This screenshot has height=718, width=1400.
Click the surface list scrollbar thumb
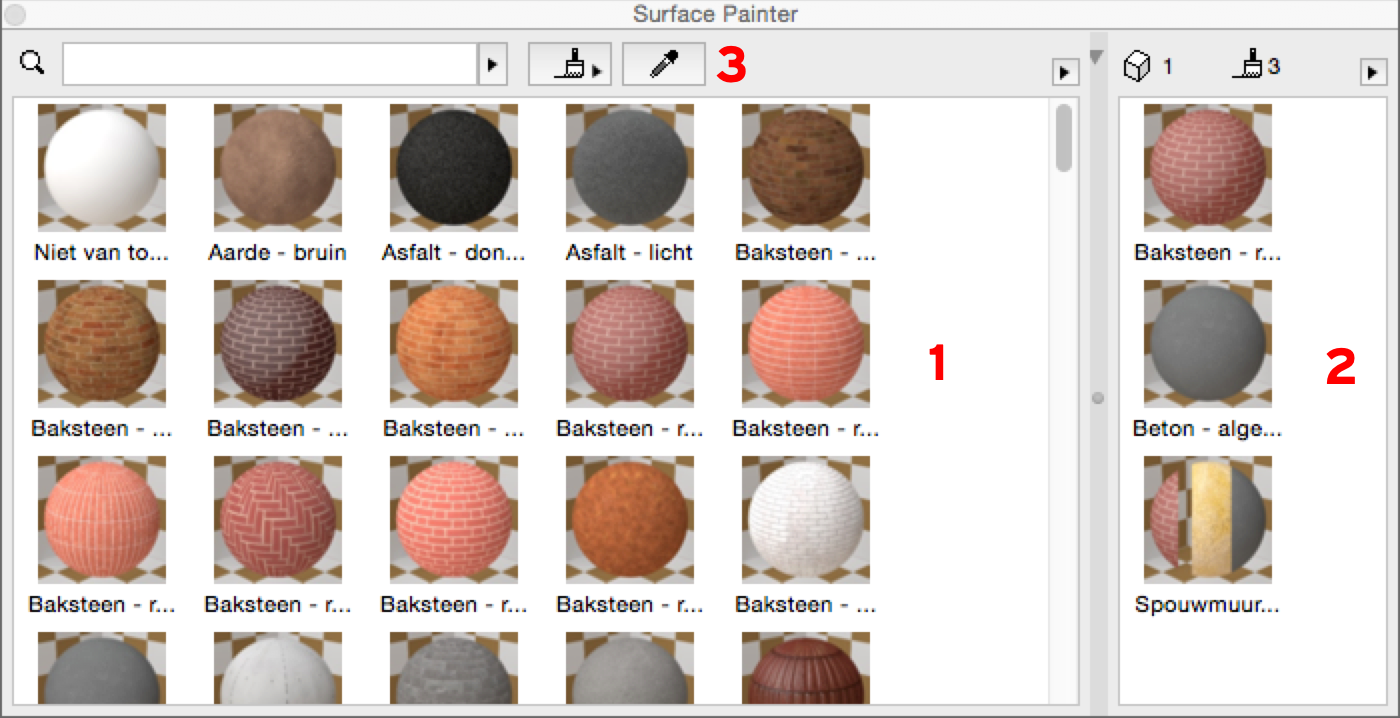(x=1064, y=138)
